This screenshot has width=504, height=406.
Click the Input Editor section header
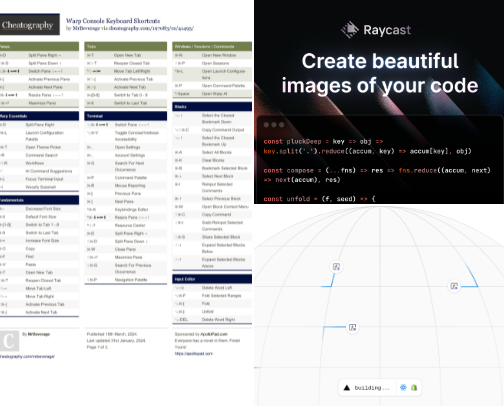[212, 279]
